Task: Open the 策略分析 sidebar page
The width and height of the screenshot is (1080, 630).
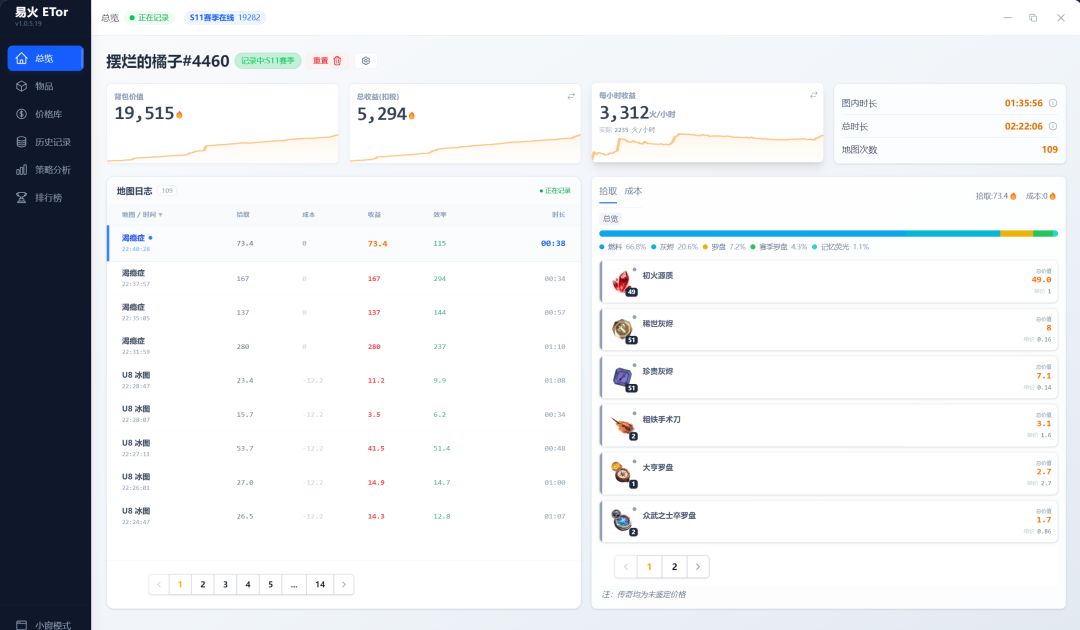Action: pyautogui.click(x=45, y=170)
